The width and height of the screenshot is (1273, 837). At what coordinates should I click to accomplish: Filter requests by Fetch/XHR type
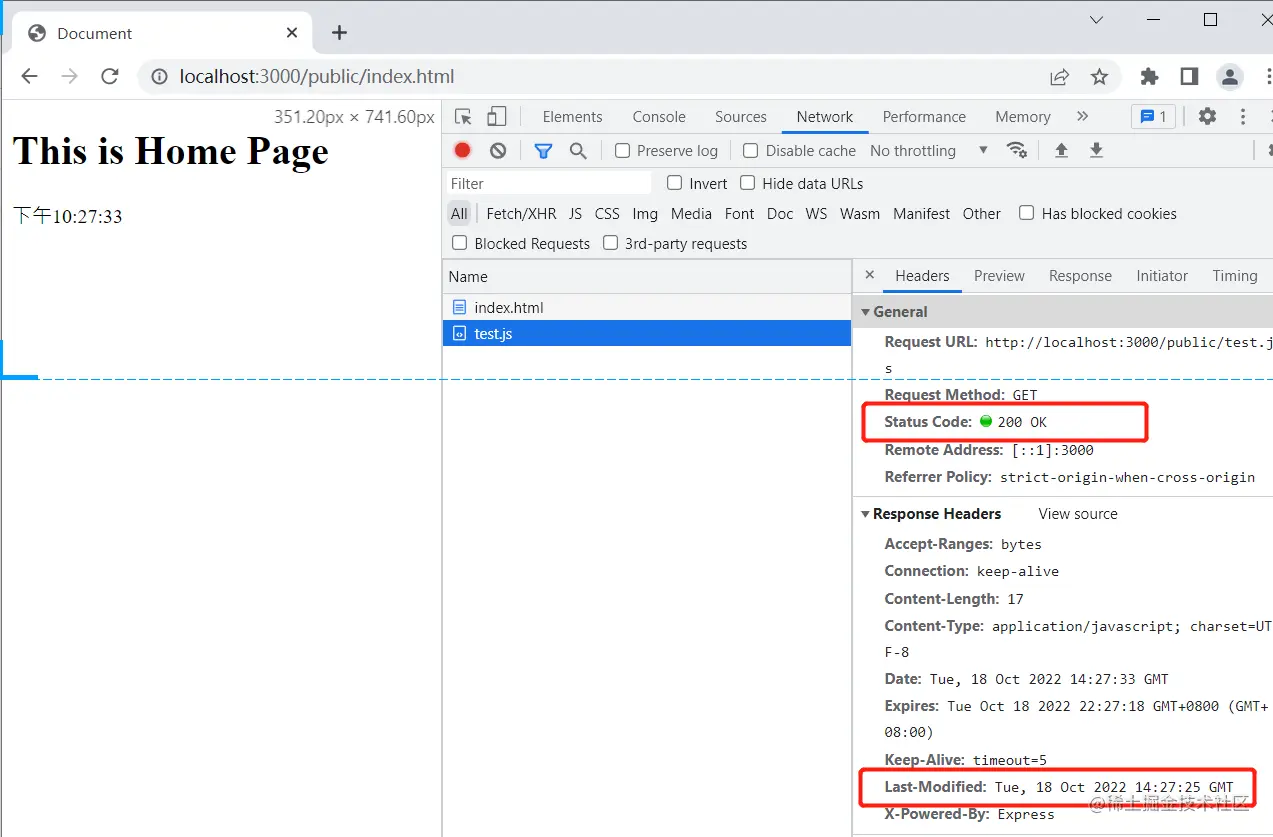tap(521, 214)
